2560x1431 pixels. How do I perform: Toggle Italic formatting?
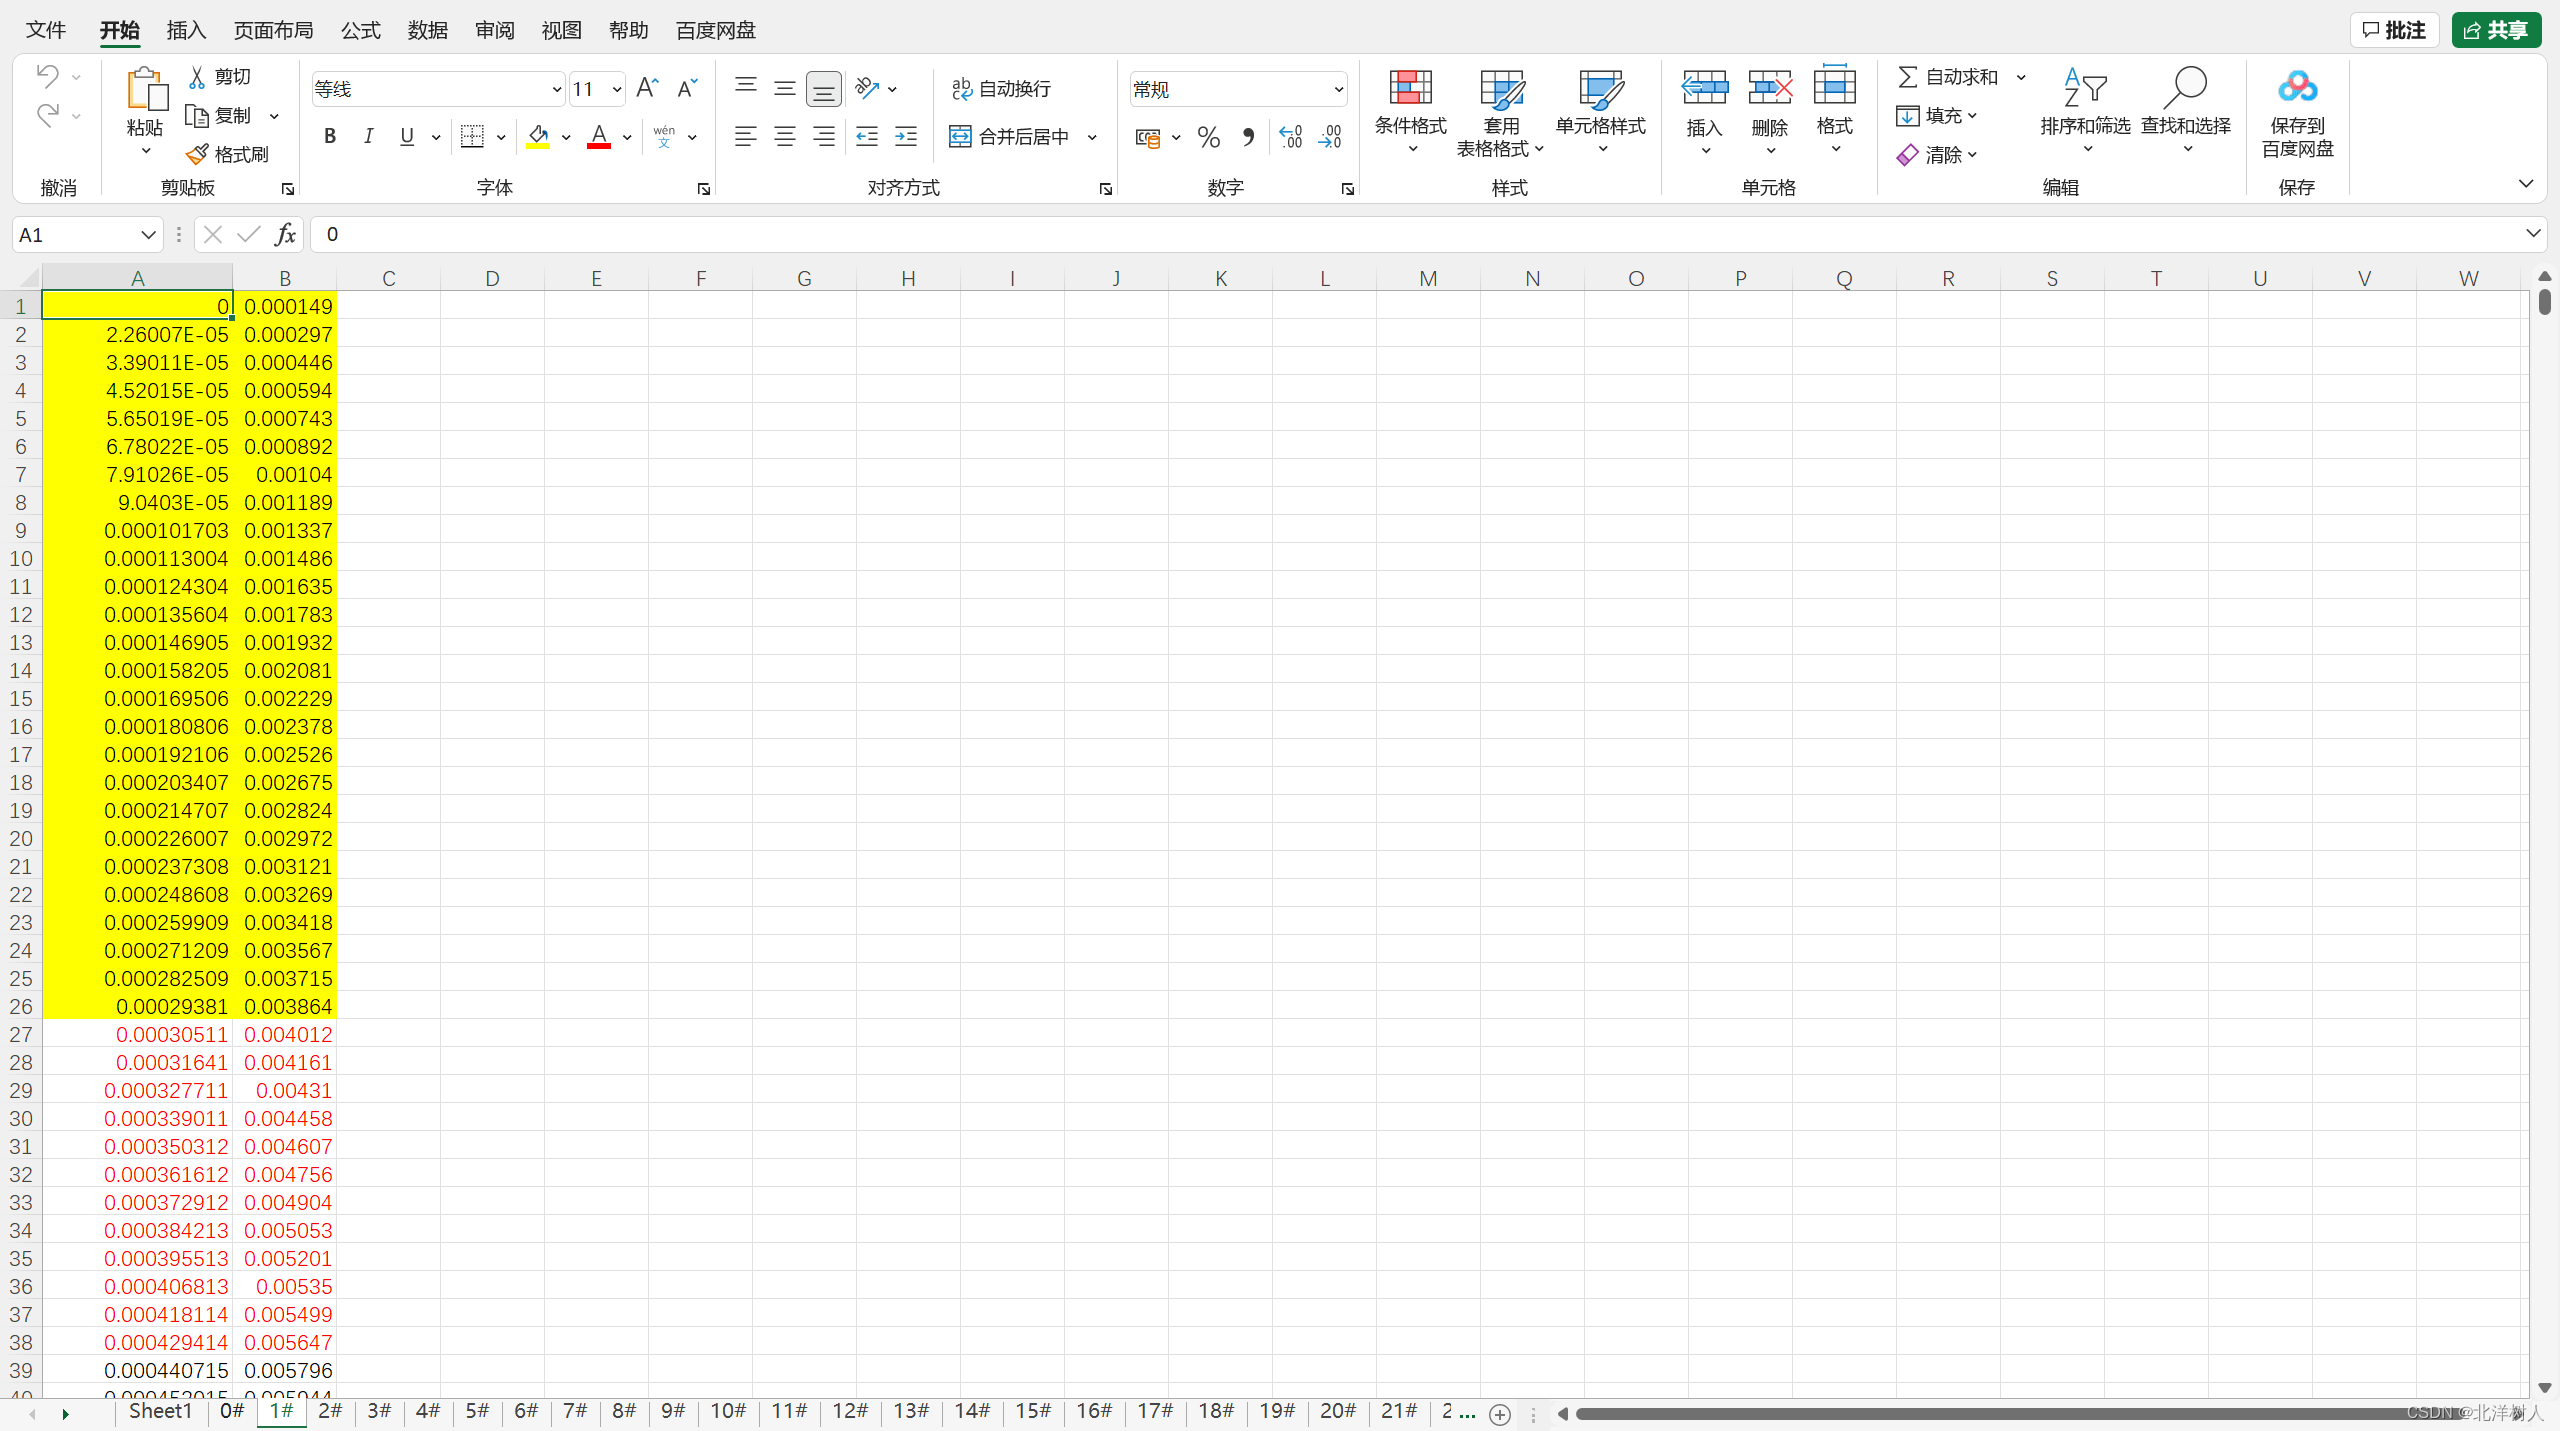tap(368, 137)
